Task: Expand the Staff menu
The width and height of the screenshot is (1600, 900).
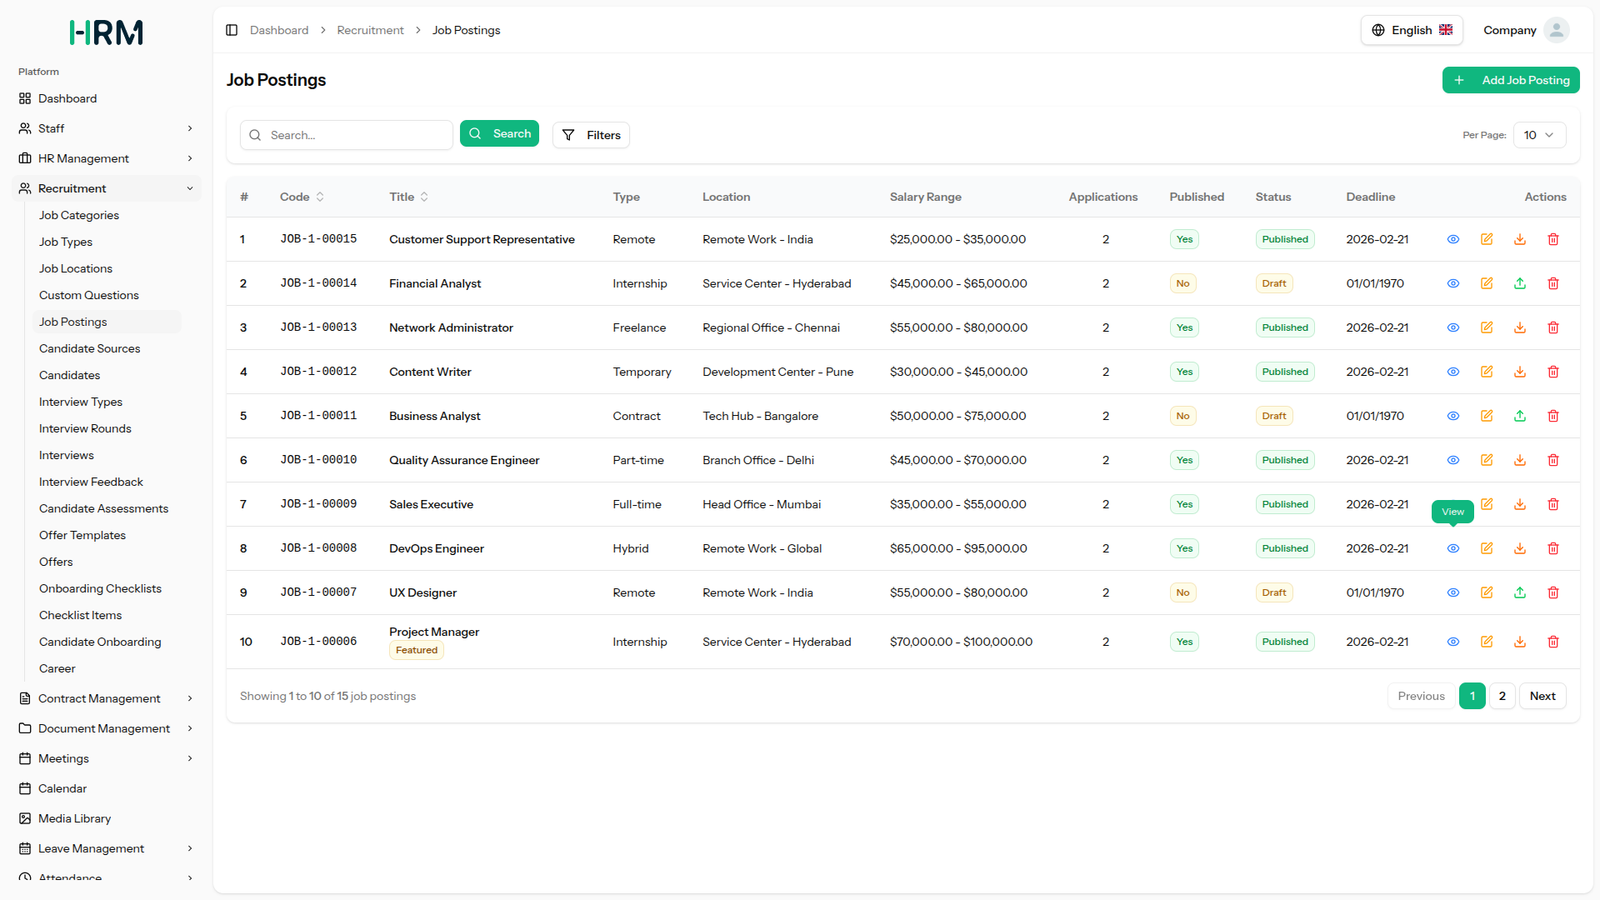Action: point(106,129)
